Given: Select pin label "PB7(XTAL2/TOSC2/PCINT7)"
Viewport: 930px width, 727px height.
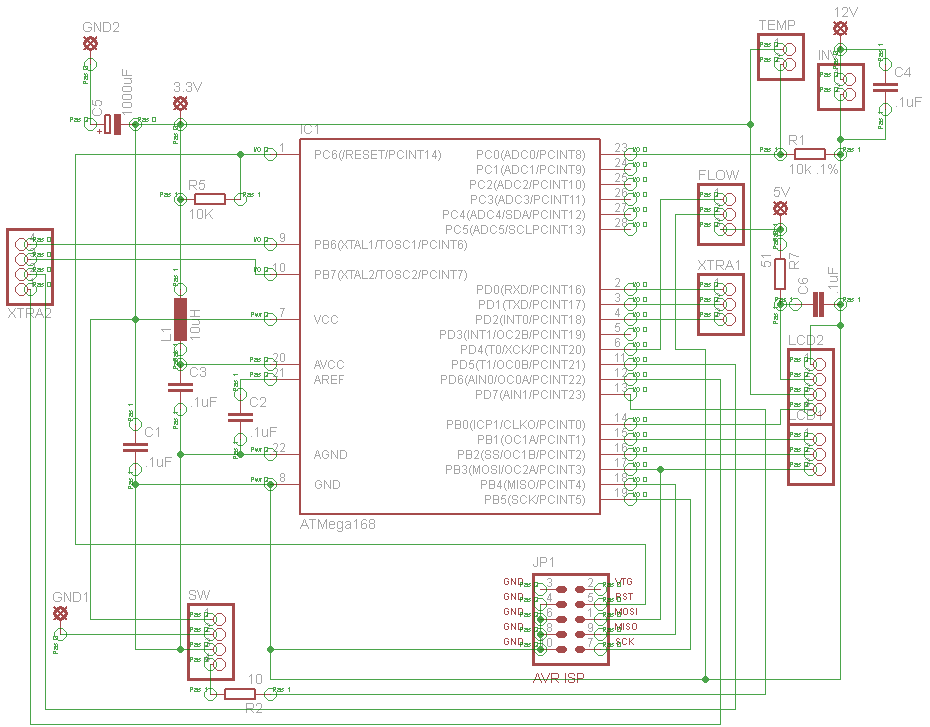Looking at the screenshot, I should pyautogui.click(x=390, y=275).
